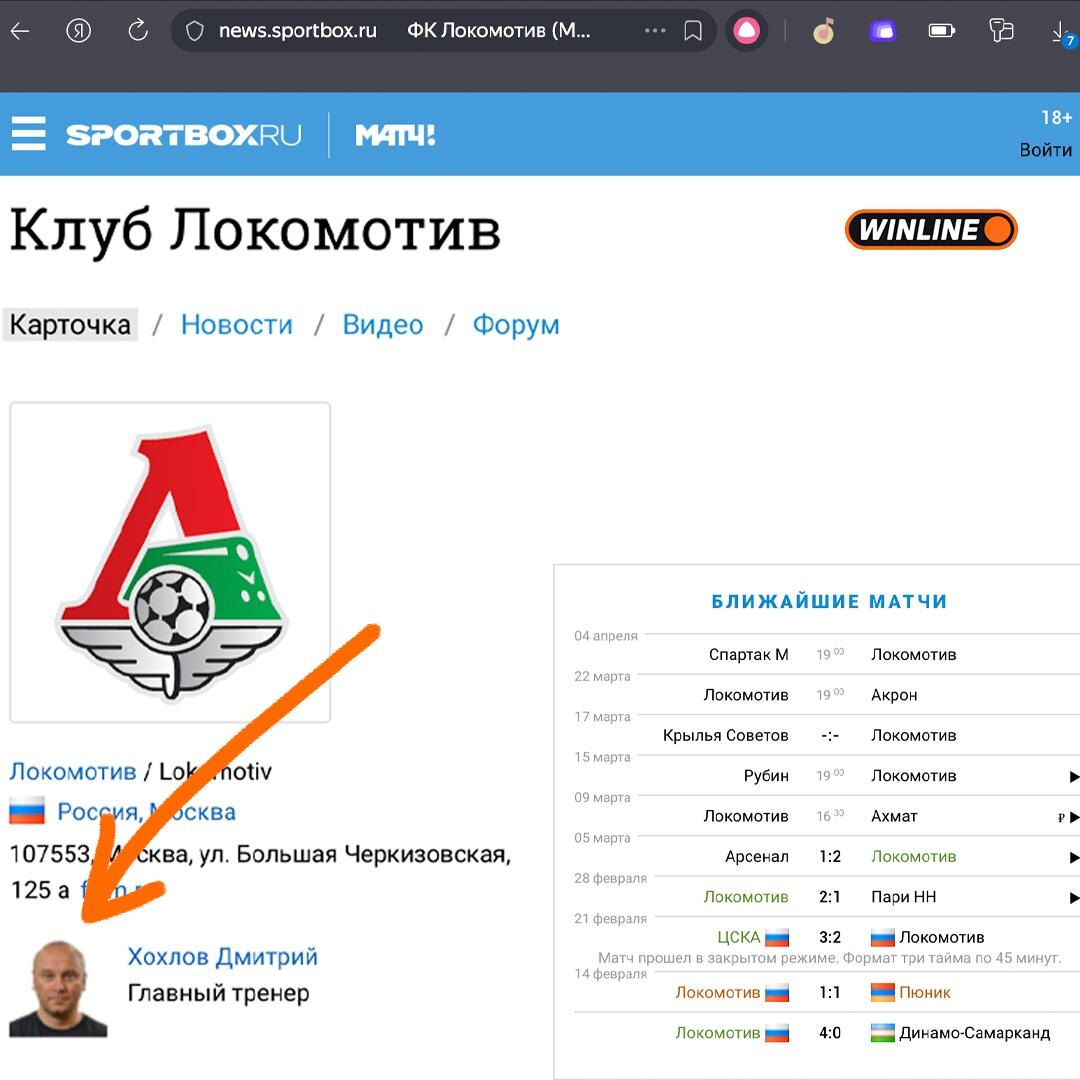
Task: Click the purple extension icon
Action: (x=882, y=31)
